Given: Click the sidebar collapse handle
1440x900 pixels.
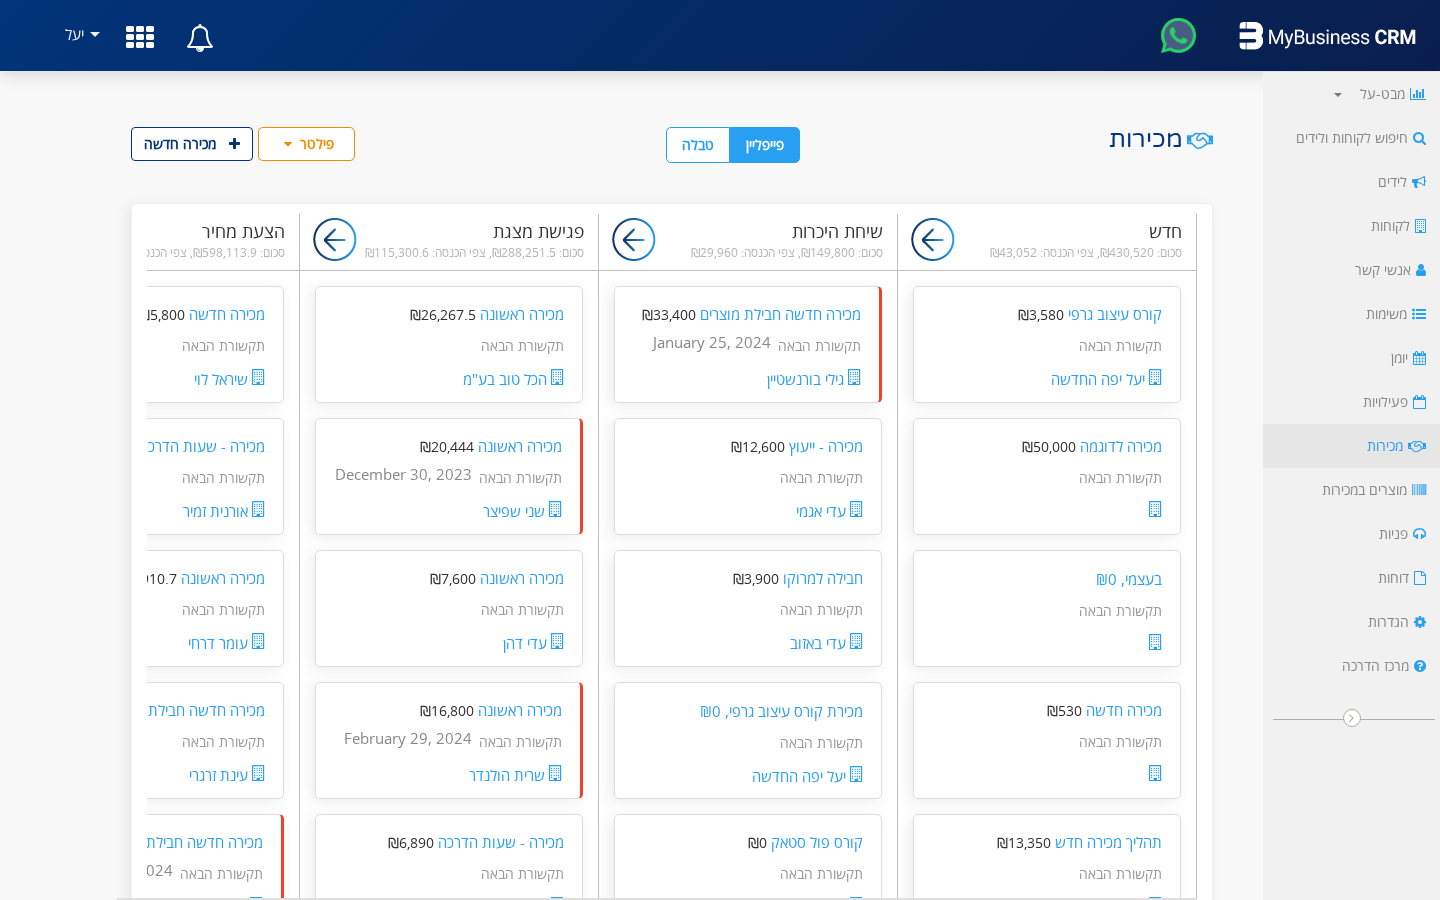Looking at the screenshot, I should click(1352, 718).
